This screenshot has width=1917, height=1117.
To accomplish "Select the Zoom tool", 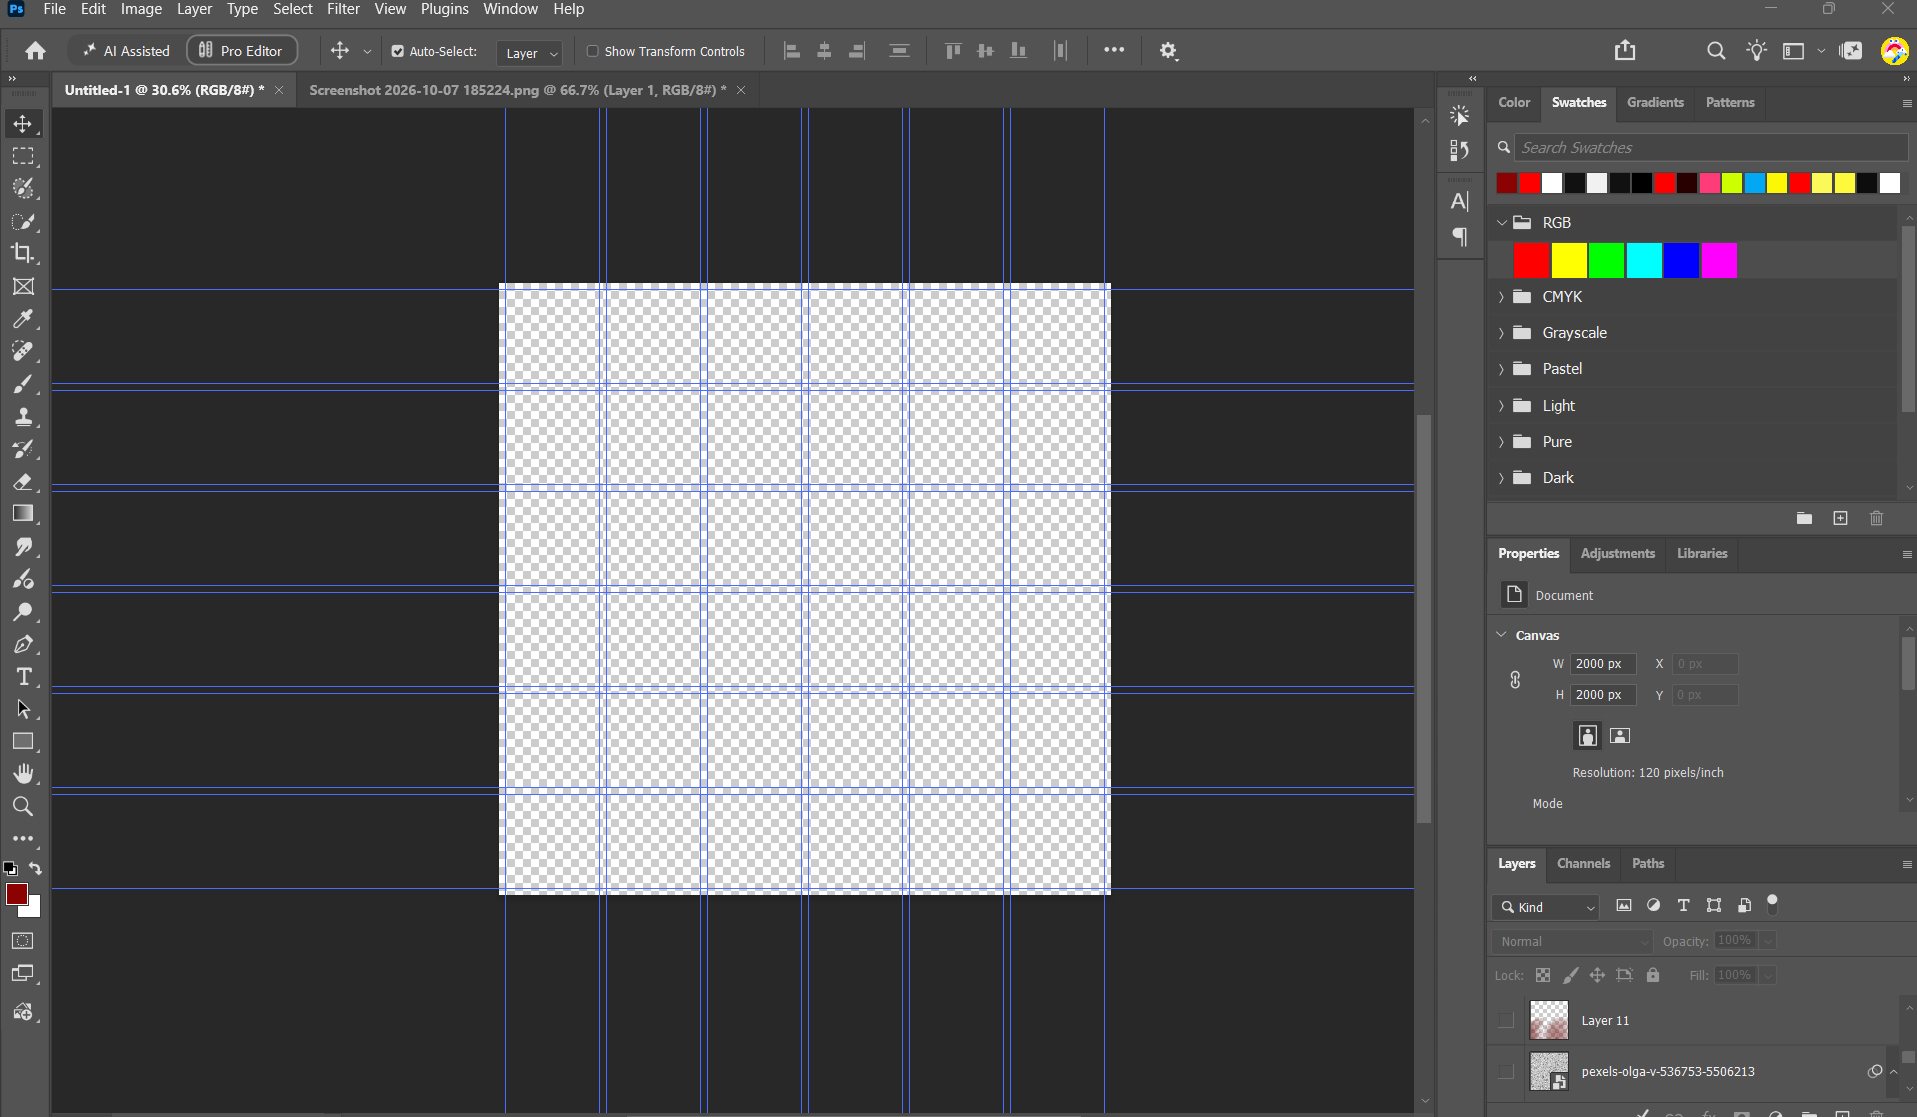I will tap(23, 806).
